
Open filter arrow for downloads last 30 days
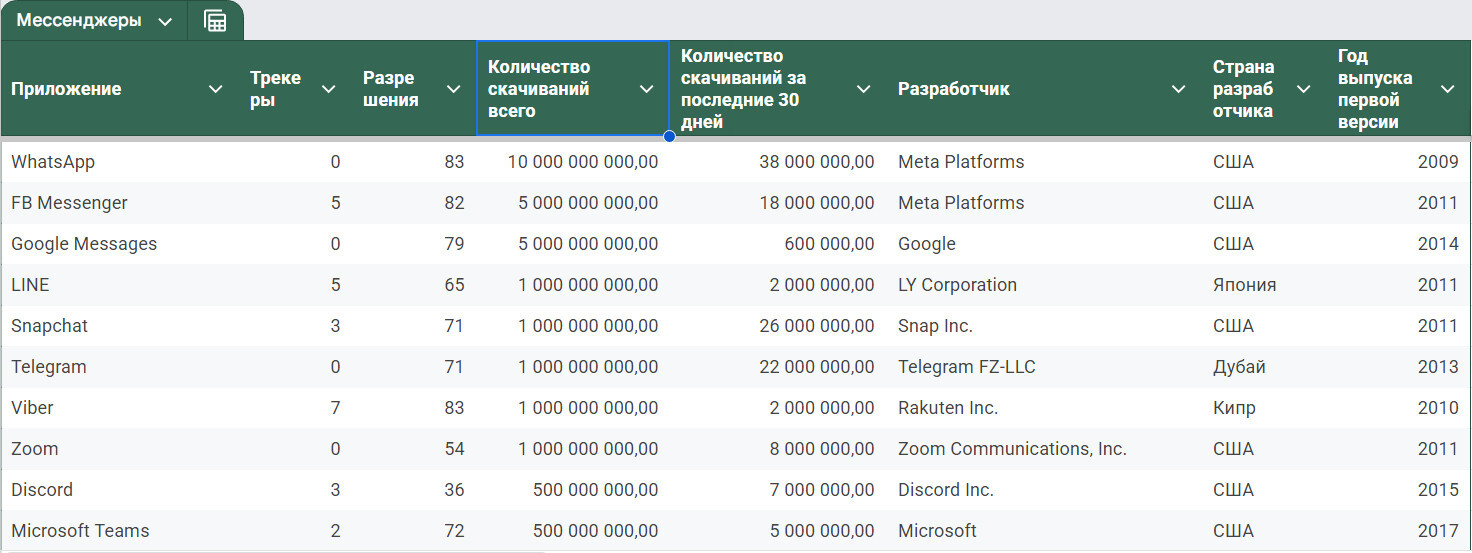point(863,89)
